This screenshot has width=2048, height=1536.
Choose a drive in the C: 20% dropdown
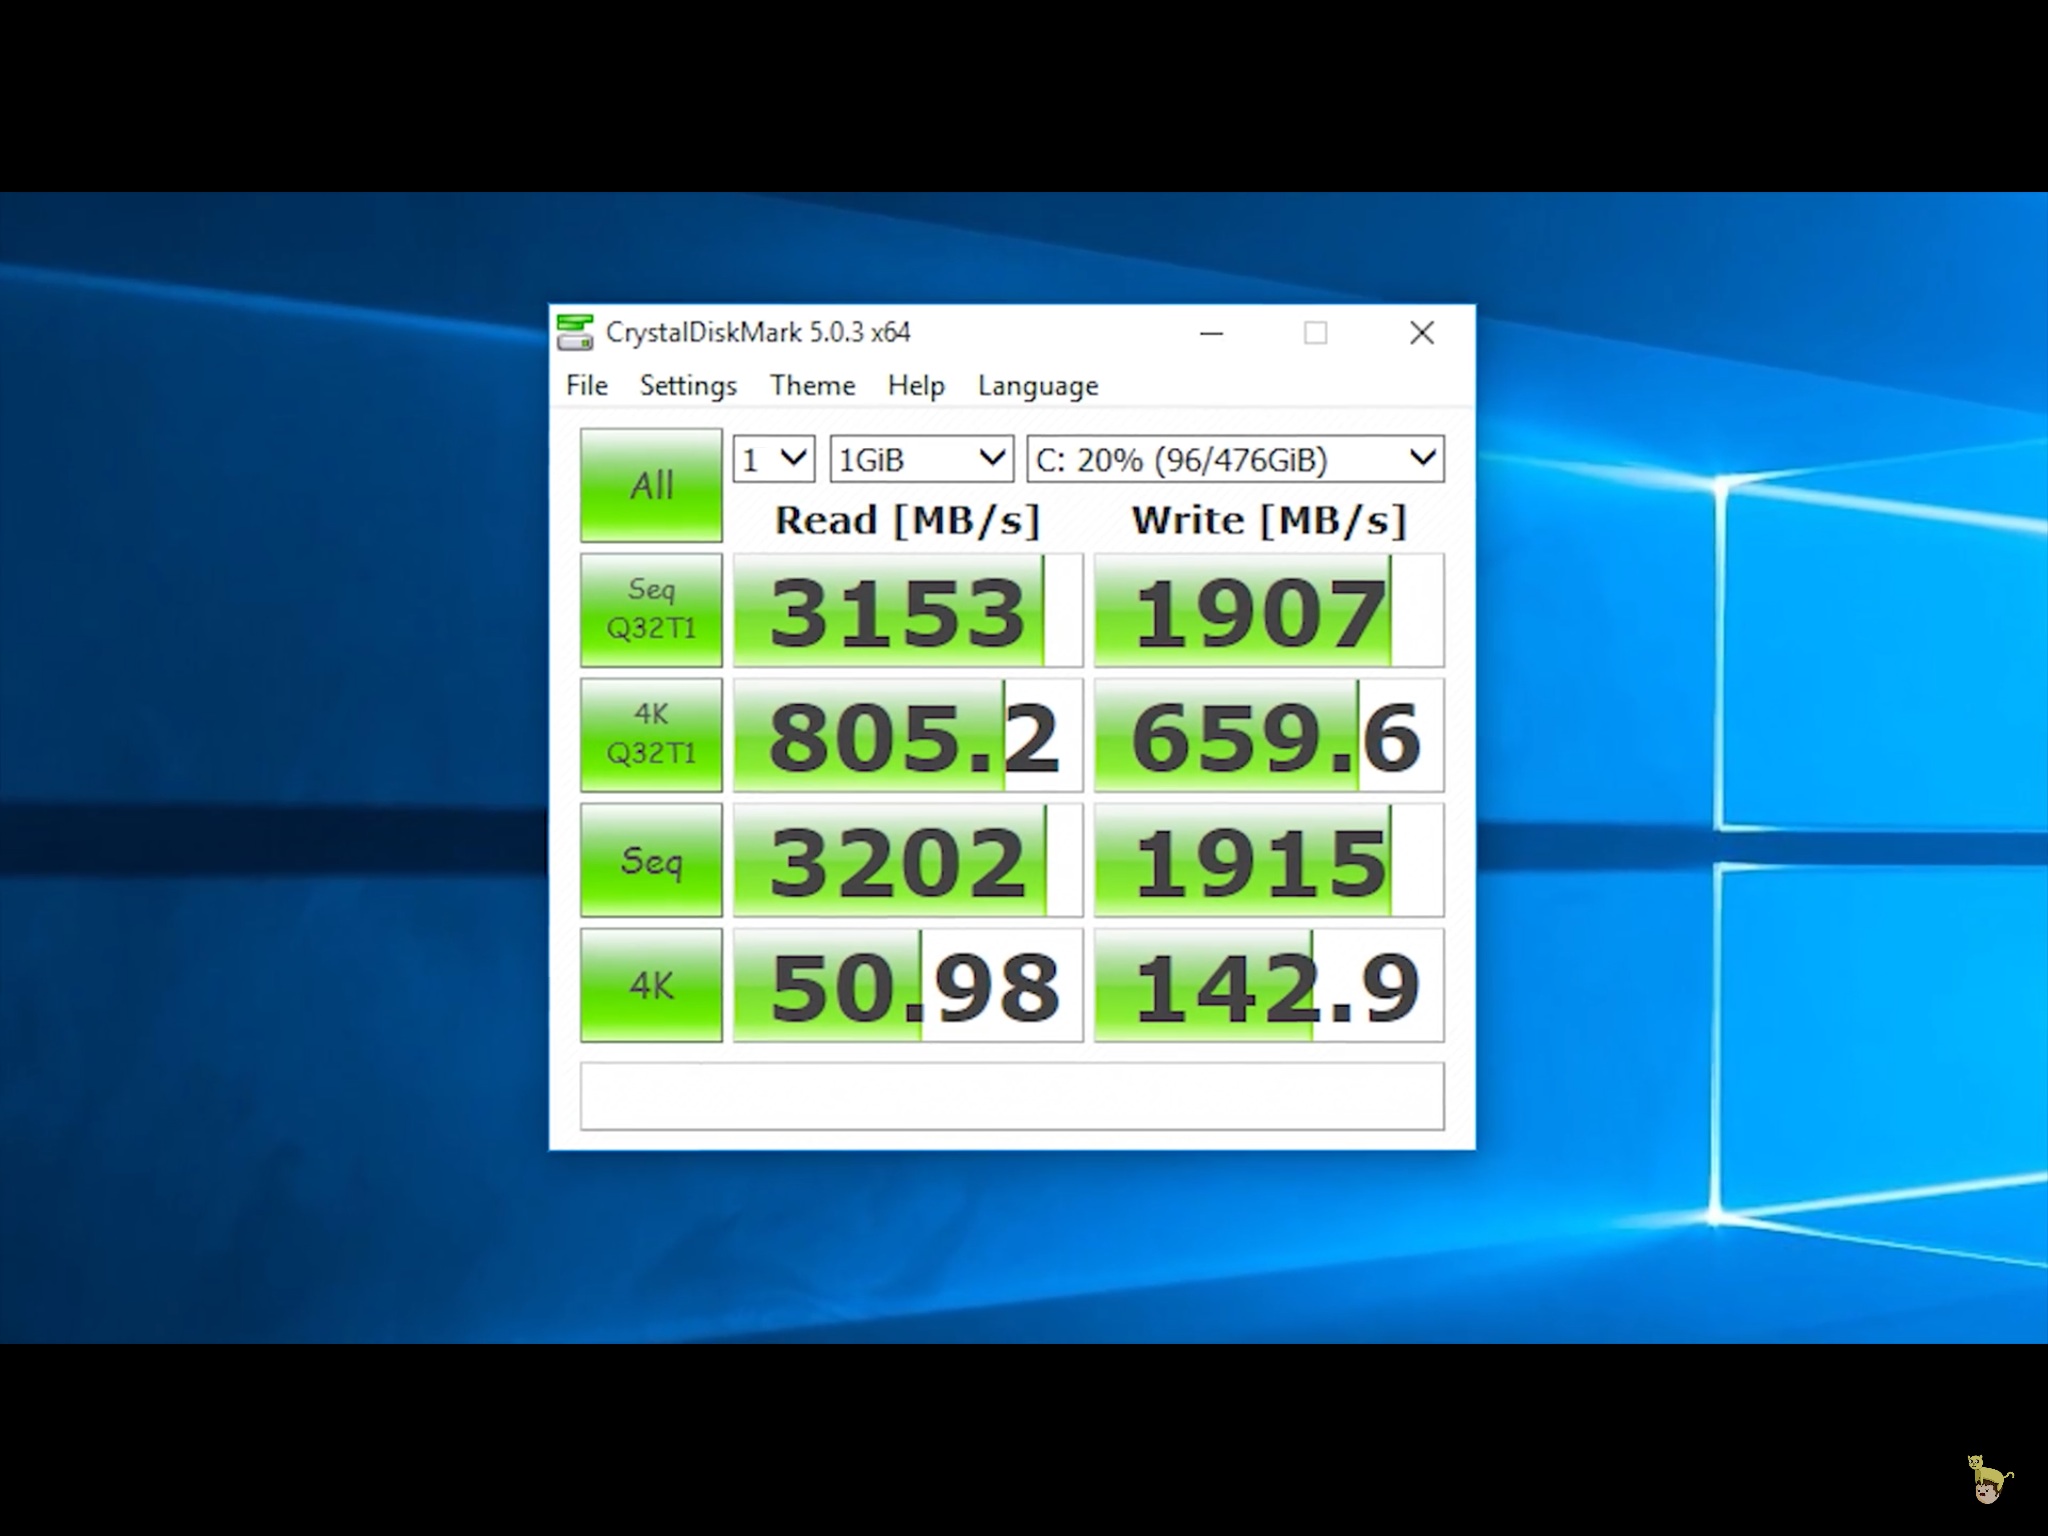click(x=1235, y=459)
